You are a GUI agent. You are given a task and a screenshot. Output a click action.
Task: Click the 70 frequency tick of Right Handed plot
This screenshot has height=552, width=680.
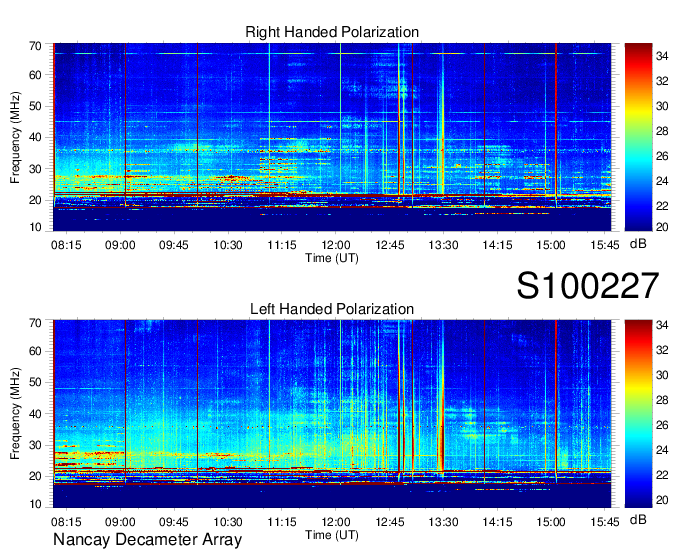35,46
